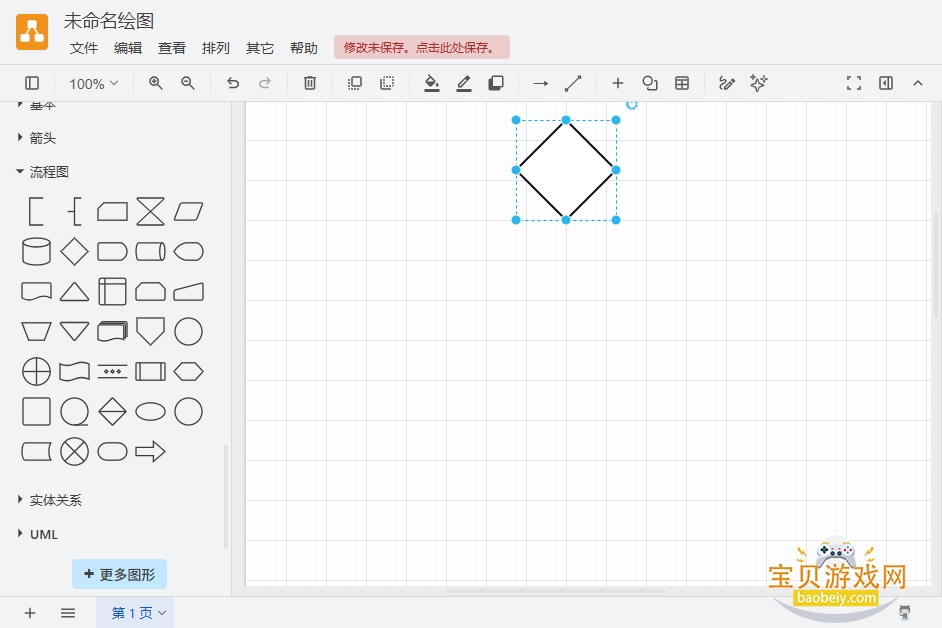Select the predefined process shape
Image resolution: width=942 pixels, height=628 pixels.
pyautogui.click(x=150, y=371)
